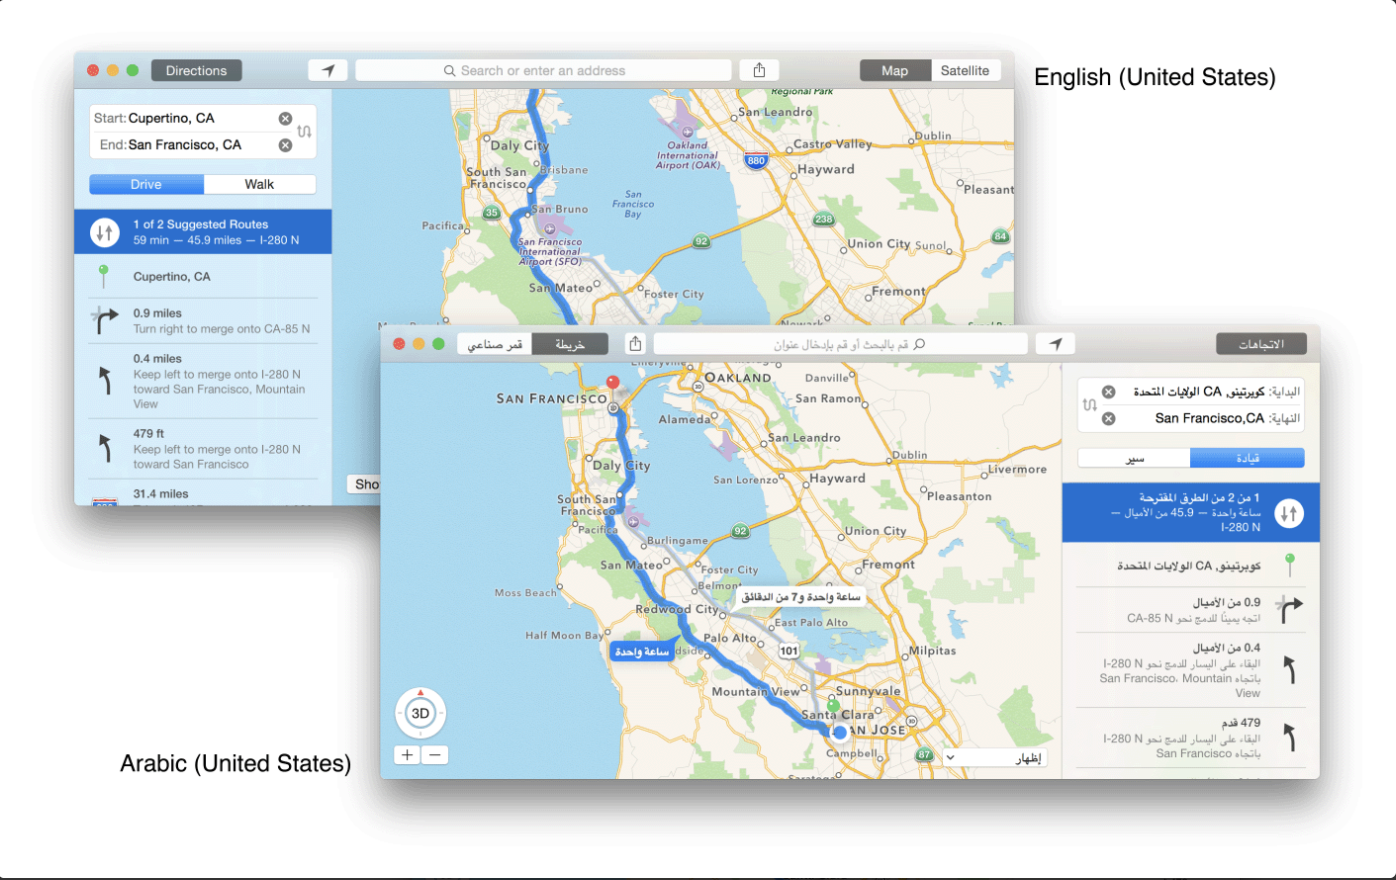1396x880 pixels.
Task: Clear the End: San Francisco, CA field
Action: tap(285, 145)
